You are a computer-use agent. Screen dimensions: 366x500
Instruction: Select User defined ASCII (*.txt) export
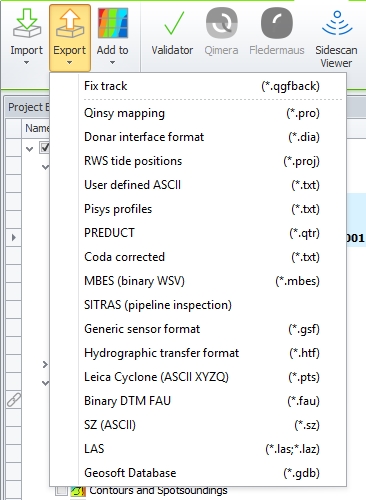(202, 185)
